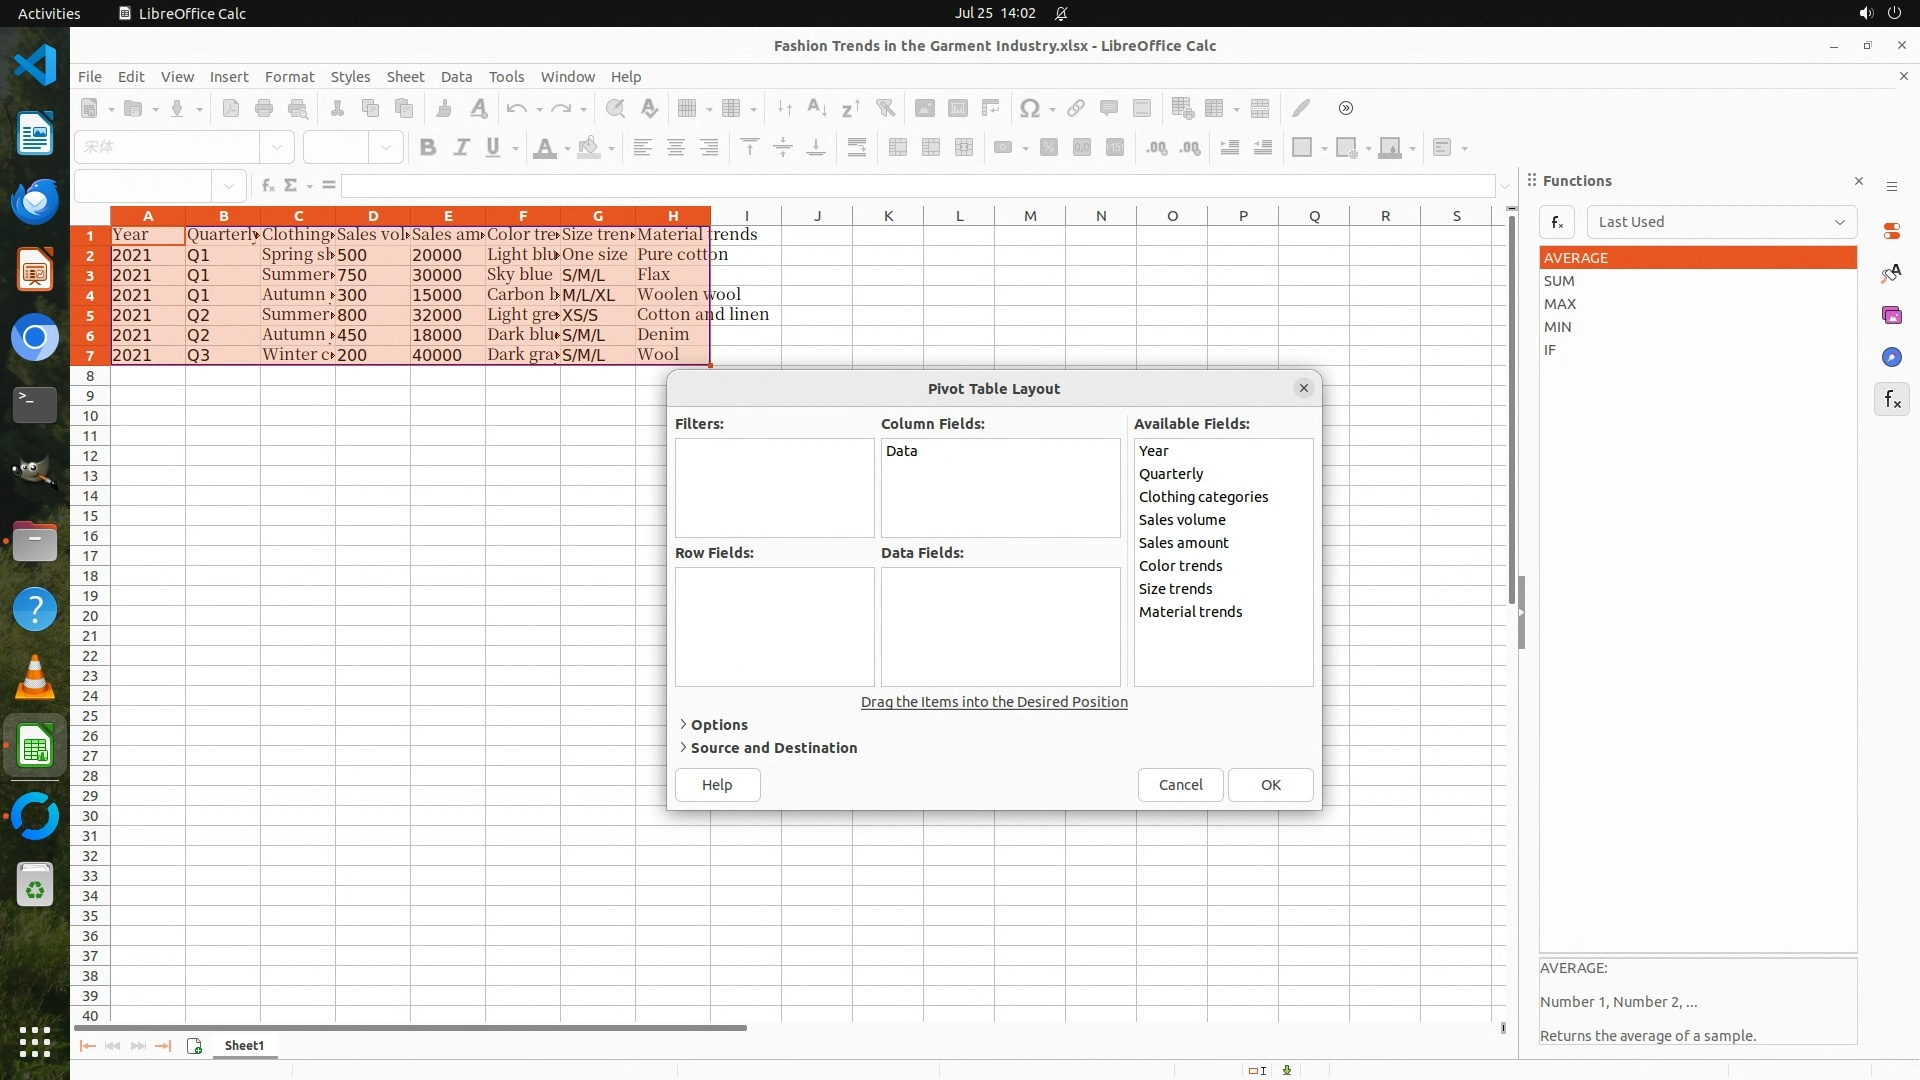The width and height of the screenshot is (1920, 1080).
Task: Open the Sheet menu
Action: pyautogui.click(x=405, y=76)
